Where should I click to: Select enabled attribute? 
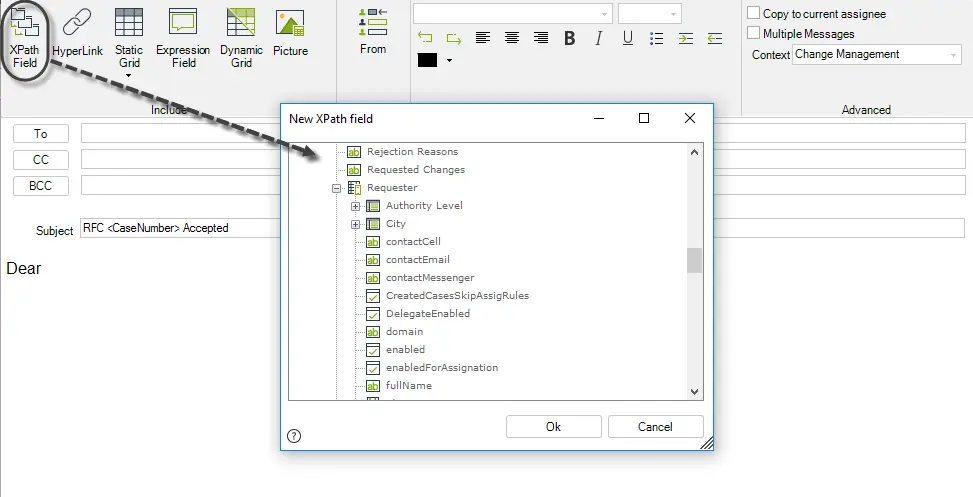[x=405, y=349]
